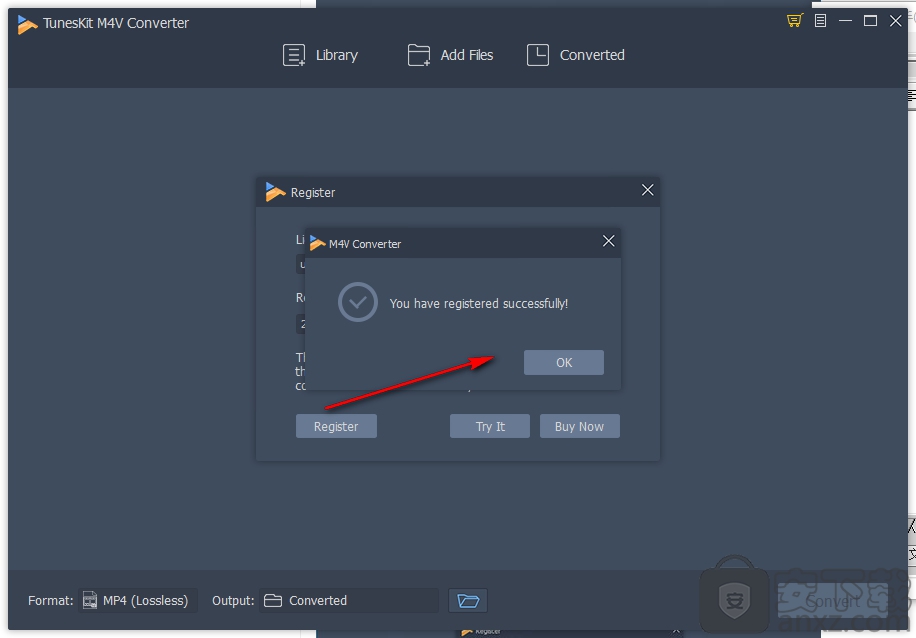The image size is (916, 638).
Task: Click the Register dialog logo icon
Action: tap(275, 192)
